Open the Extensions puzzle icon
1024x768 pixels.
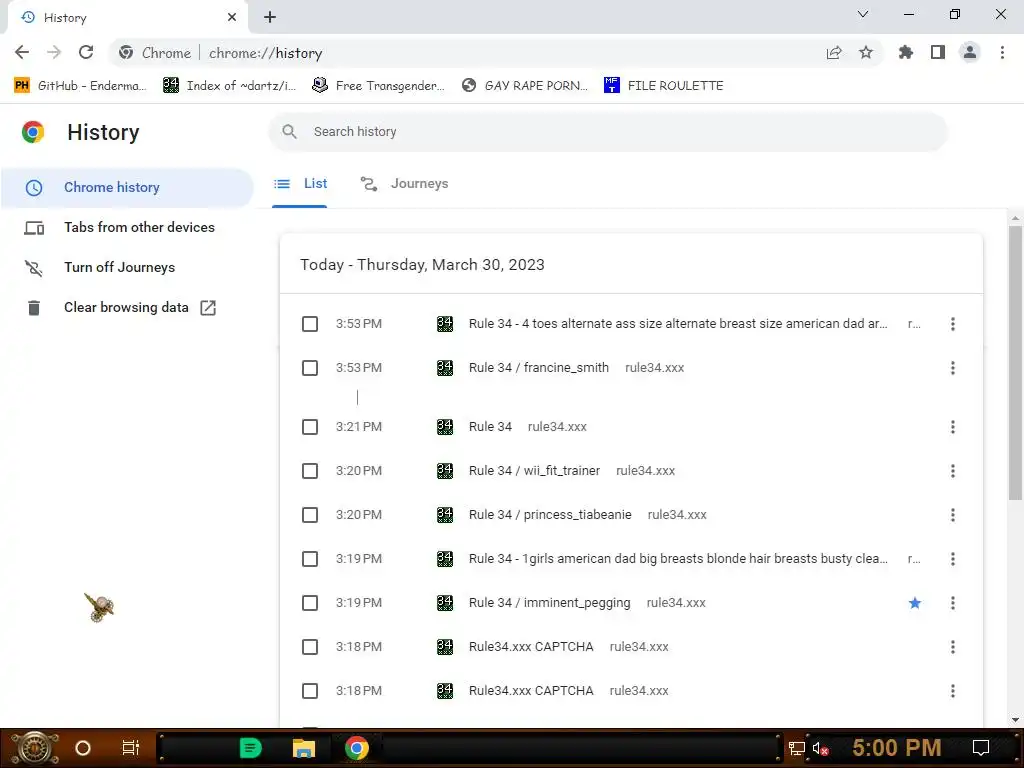coord(906,52)
